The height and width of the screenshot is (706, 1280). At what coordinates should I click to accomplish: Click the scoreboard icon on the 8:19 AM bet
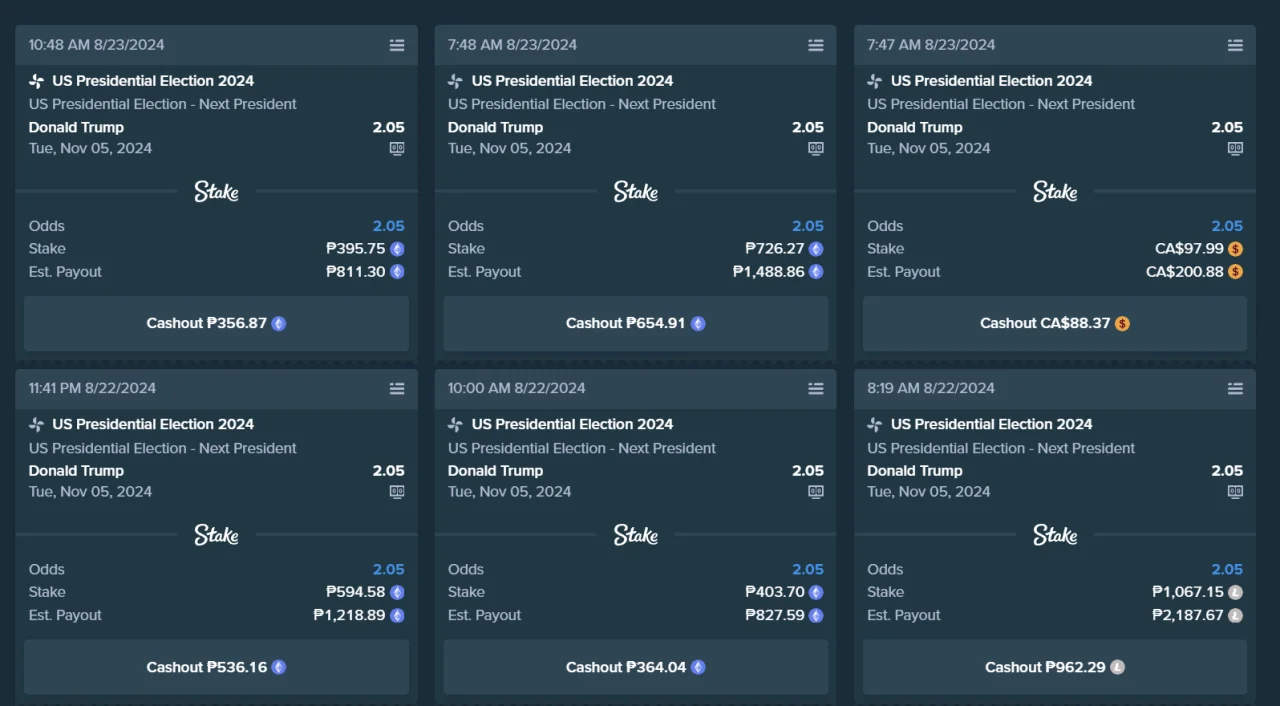point(1235,491)
